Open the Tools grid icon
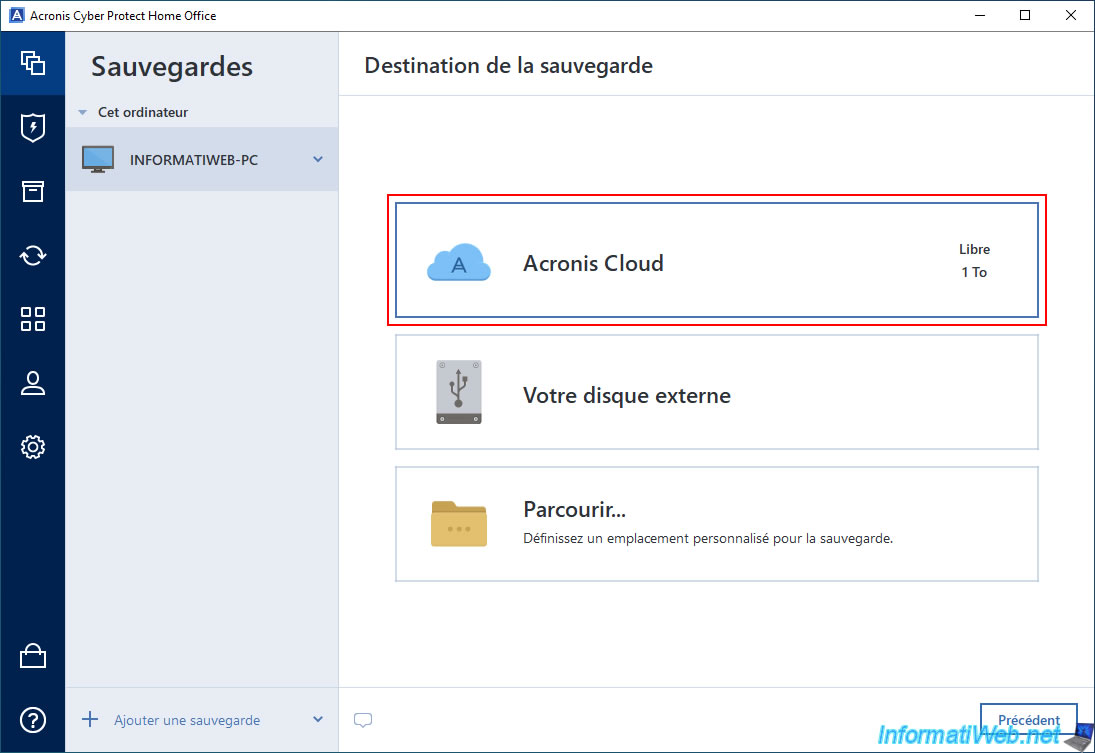This screenshot has width=1095, height=753. tap(33, 319)
